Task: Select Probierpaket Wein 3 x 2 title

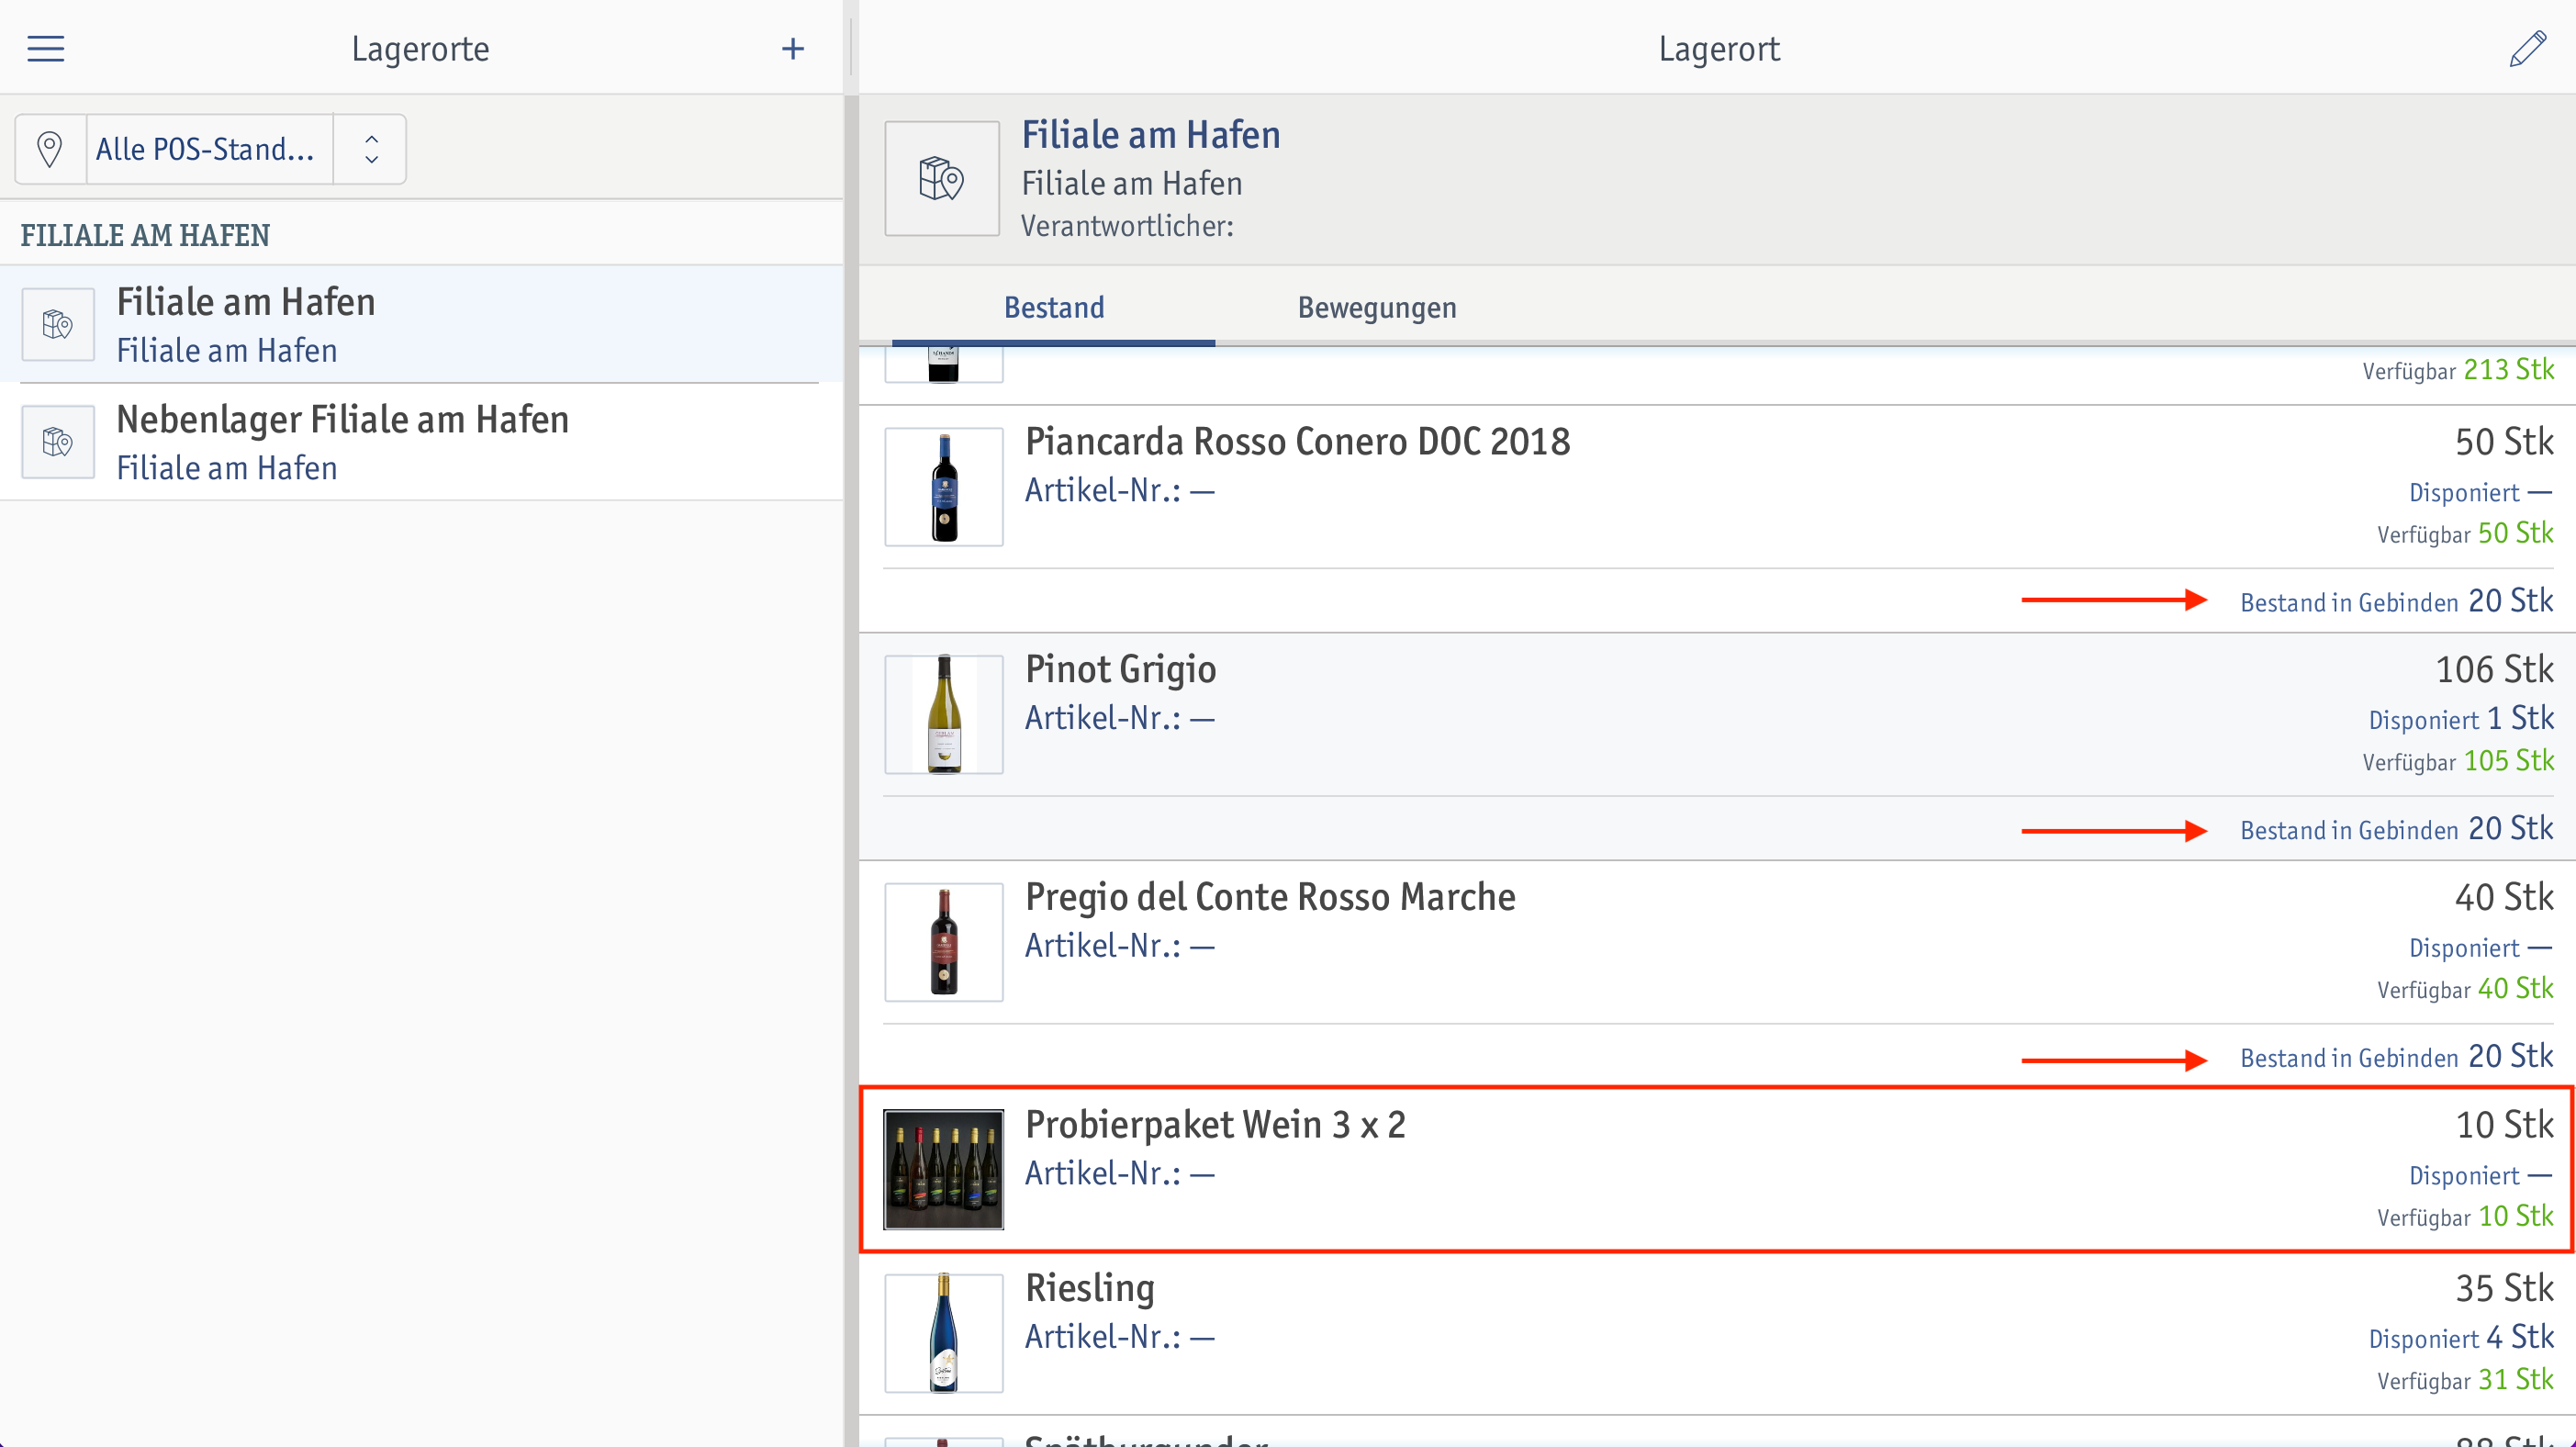Action: coord(1215,1125)
